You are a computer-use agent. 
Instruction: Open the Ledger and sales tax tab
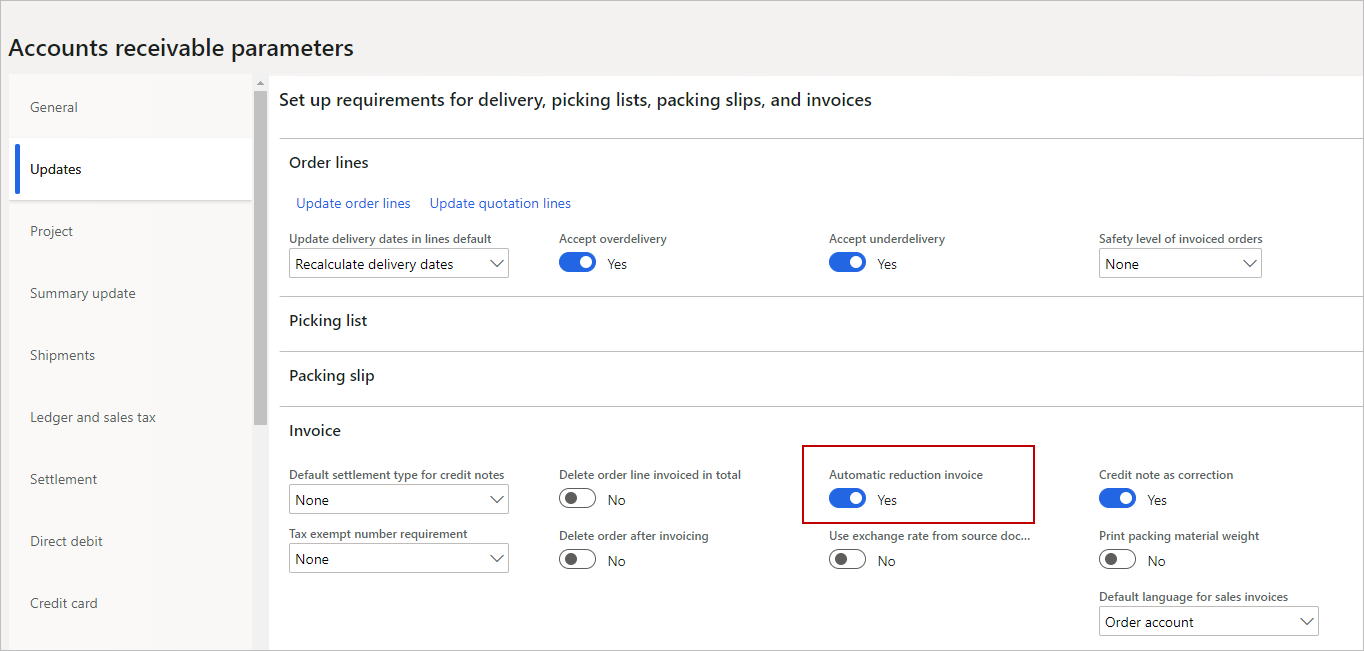(93, 417)
